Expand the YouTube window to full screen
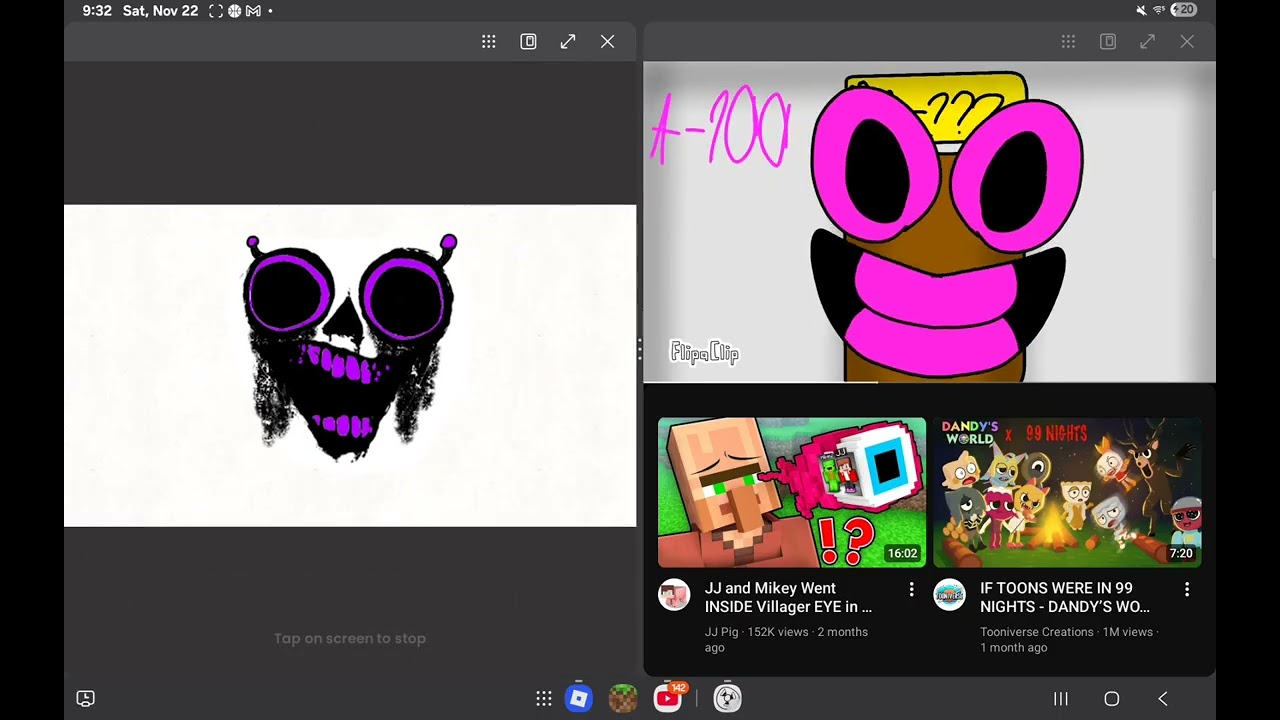This screenshot has width=1280, height=720. (x=1147, y=41)
